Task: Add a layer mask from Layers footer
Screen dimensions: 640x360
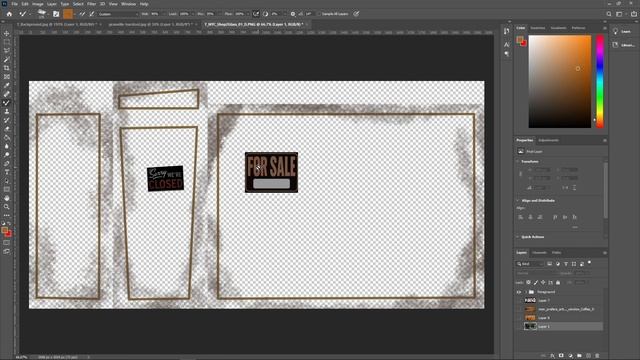Action: pyautogui.click(x=561, y=356)
